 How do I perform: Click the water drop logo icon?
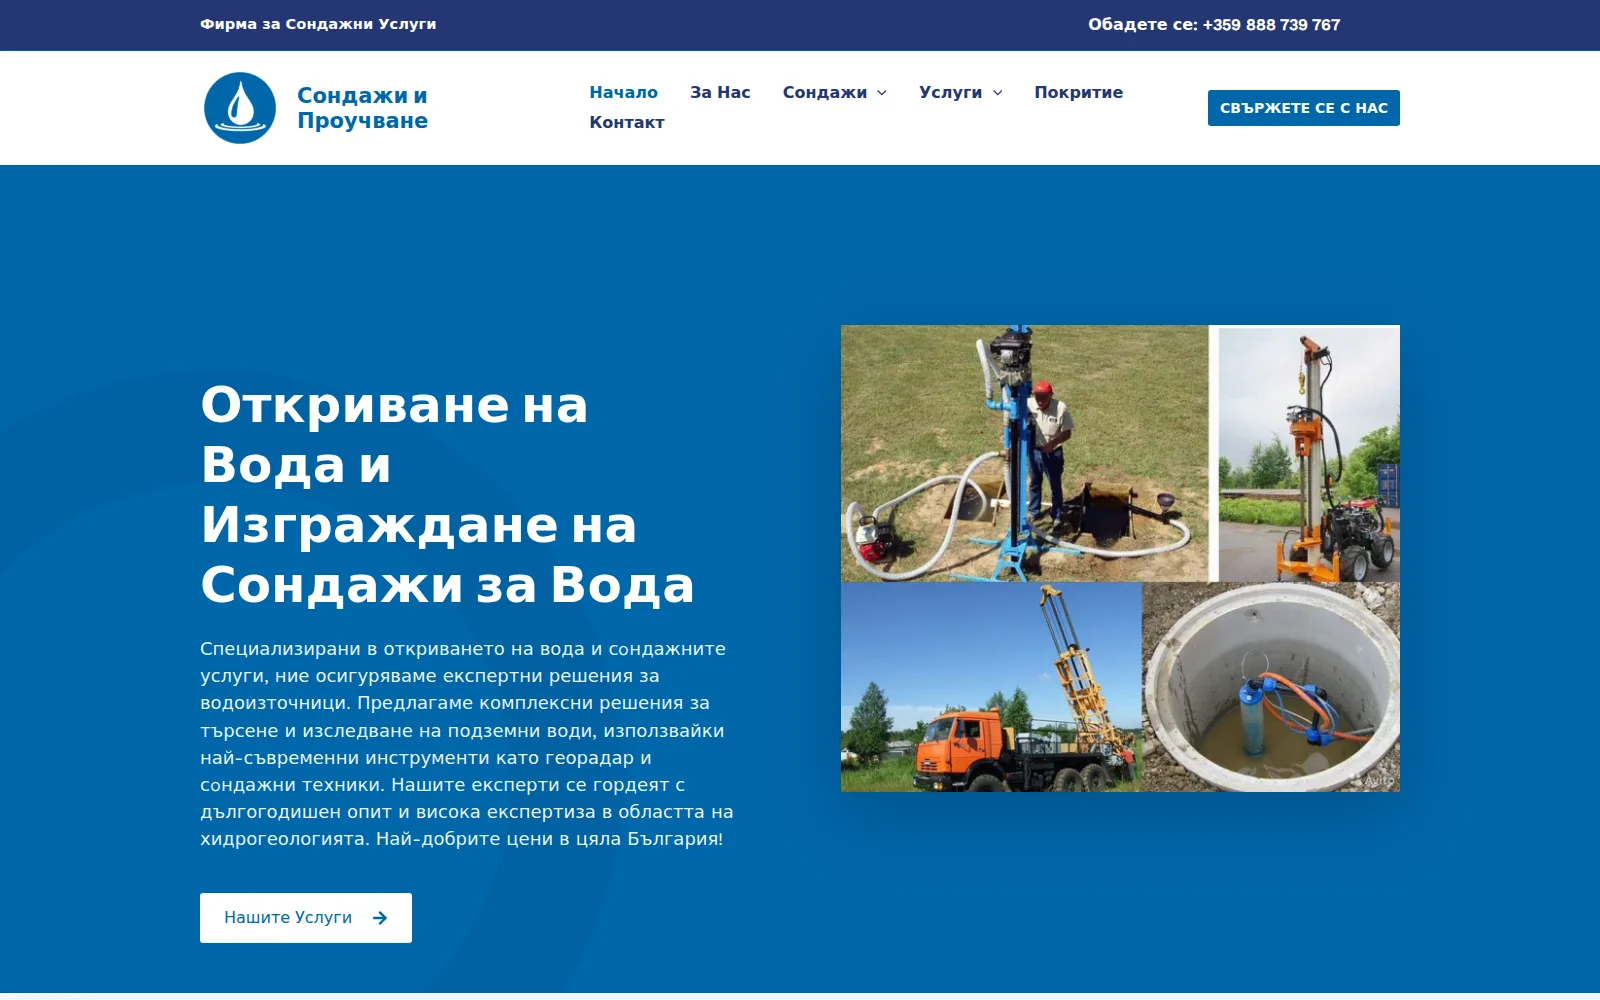[240, 108]
